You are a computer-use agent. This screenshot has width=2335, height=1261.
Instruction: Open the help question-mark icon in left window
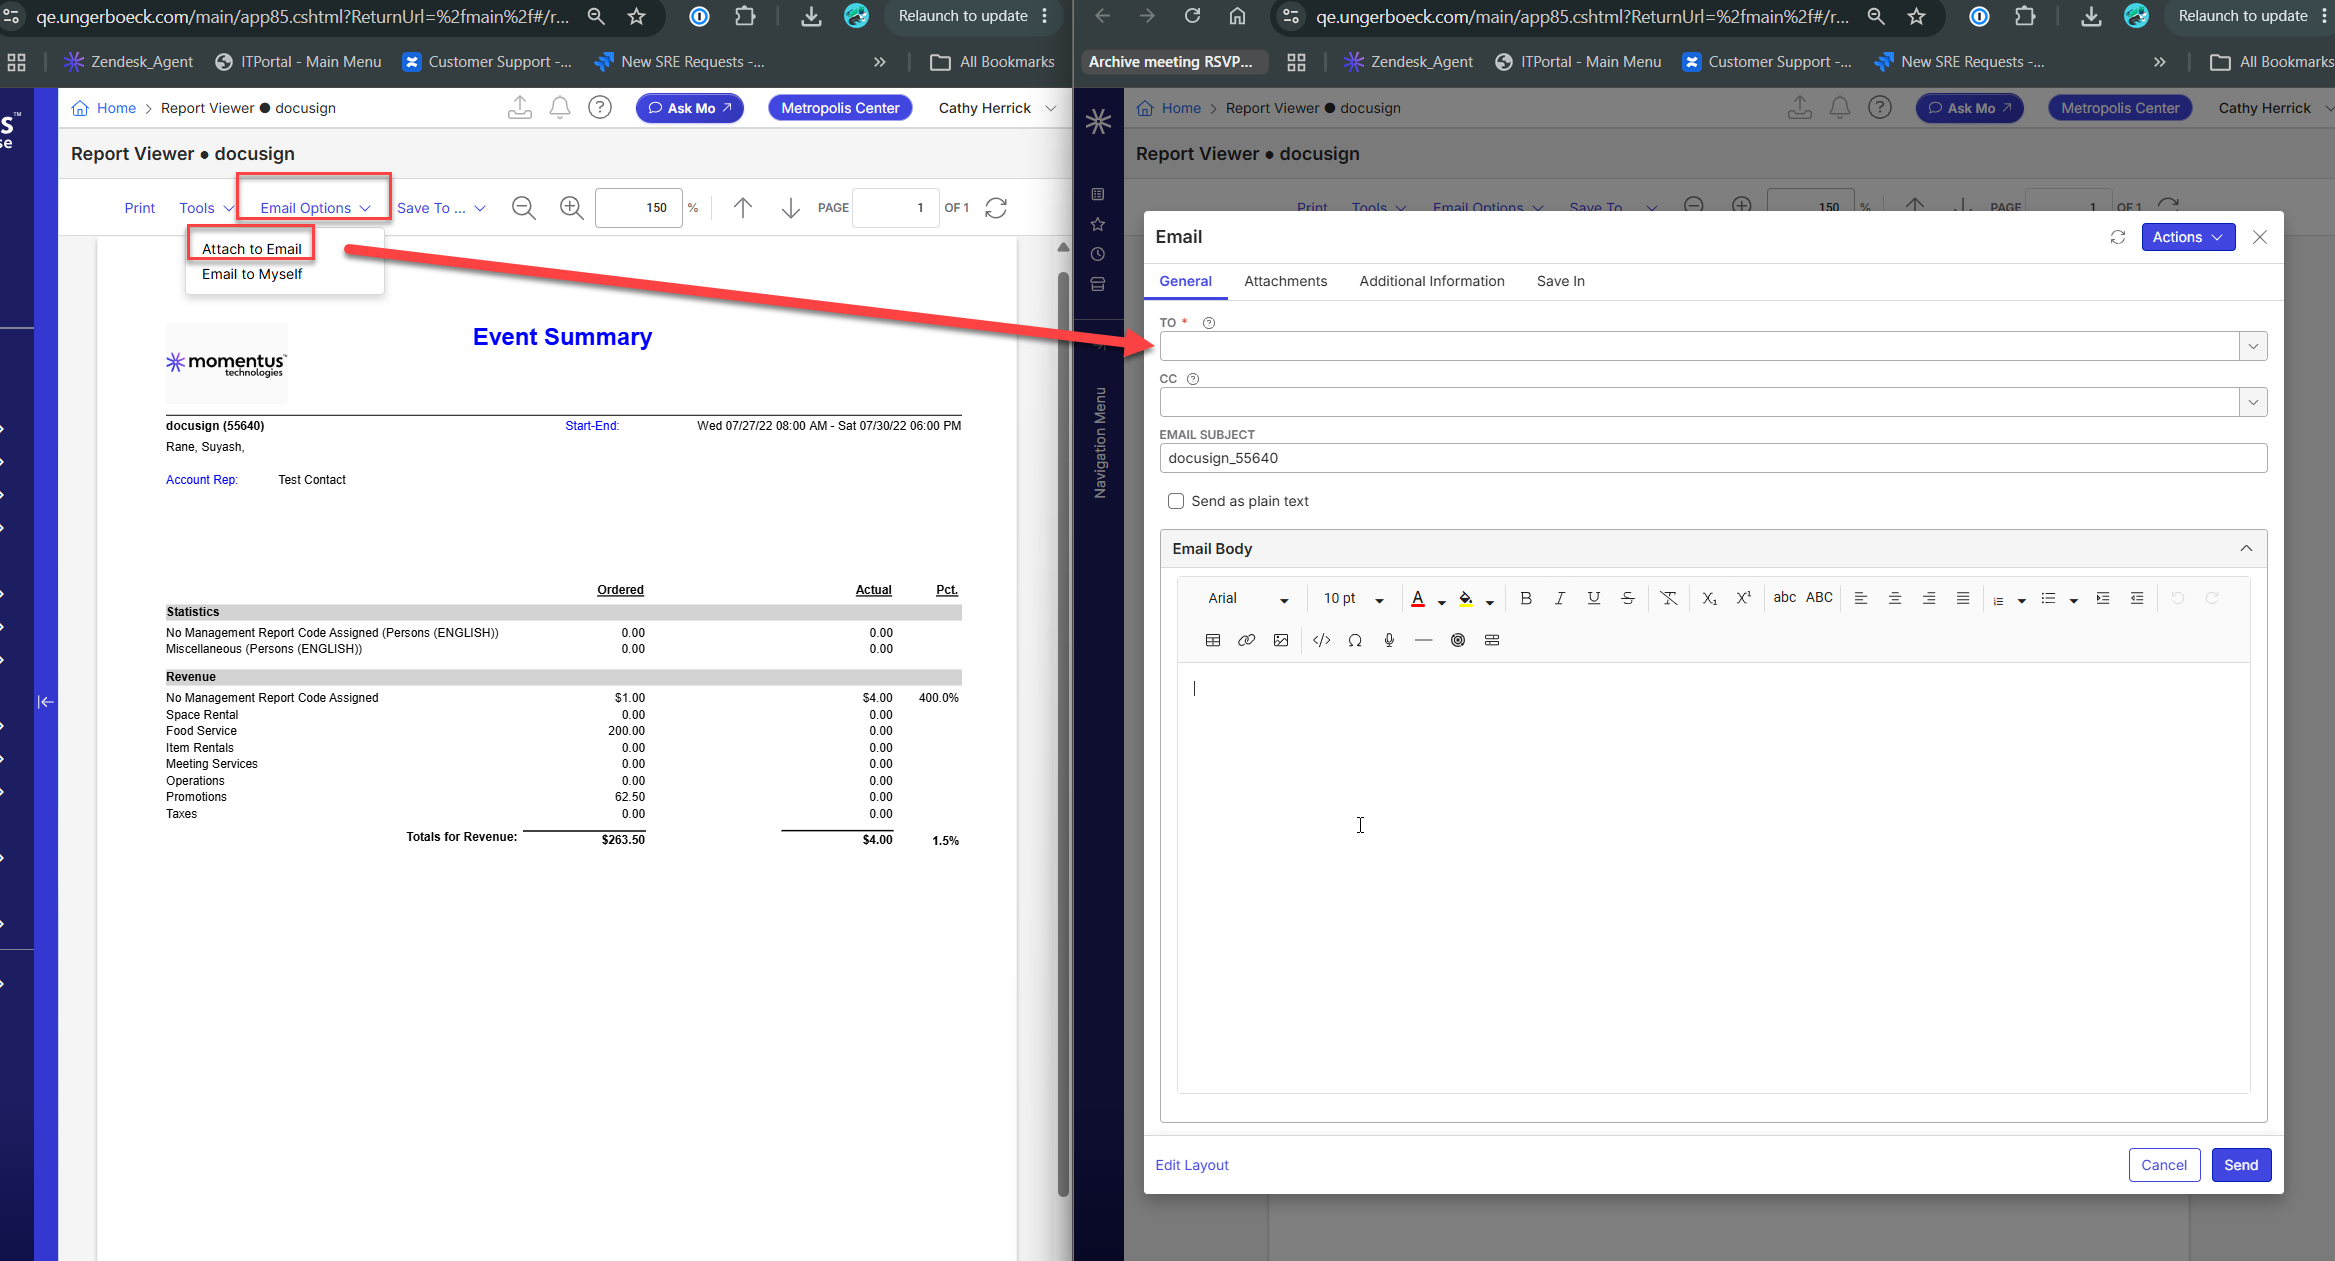coord(600,108)
